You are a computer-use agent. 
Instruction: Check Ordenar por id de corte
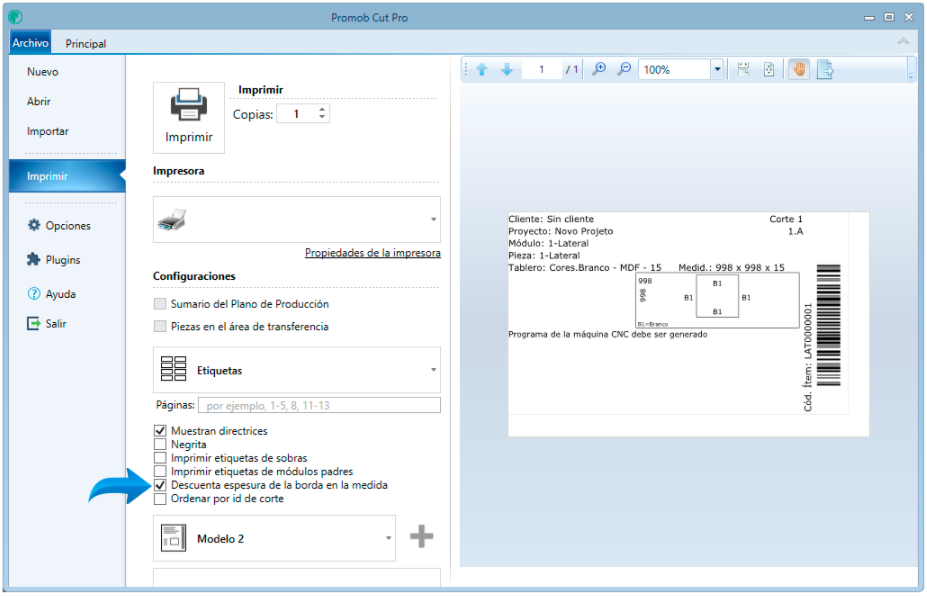[160, 498]
